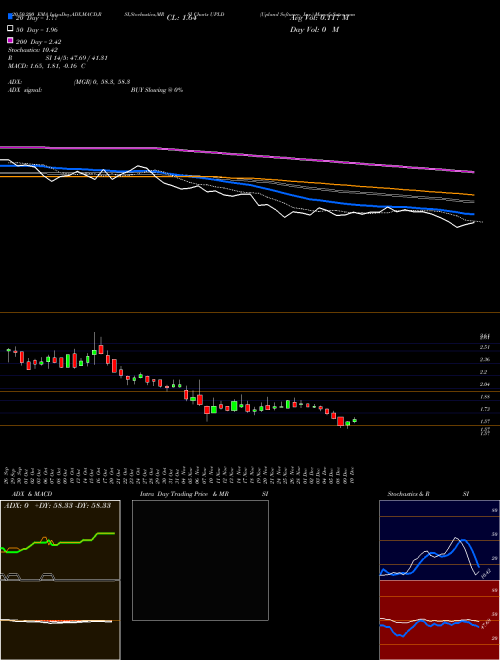Screen dimensions: 500x660
Task: Click the 2.04 price axis label
Action: [x=485, y=384]
